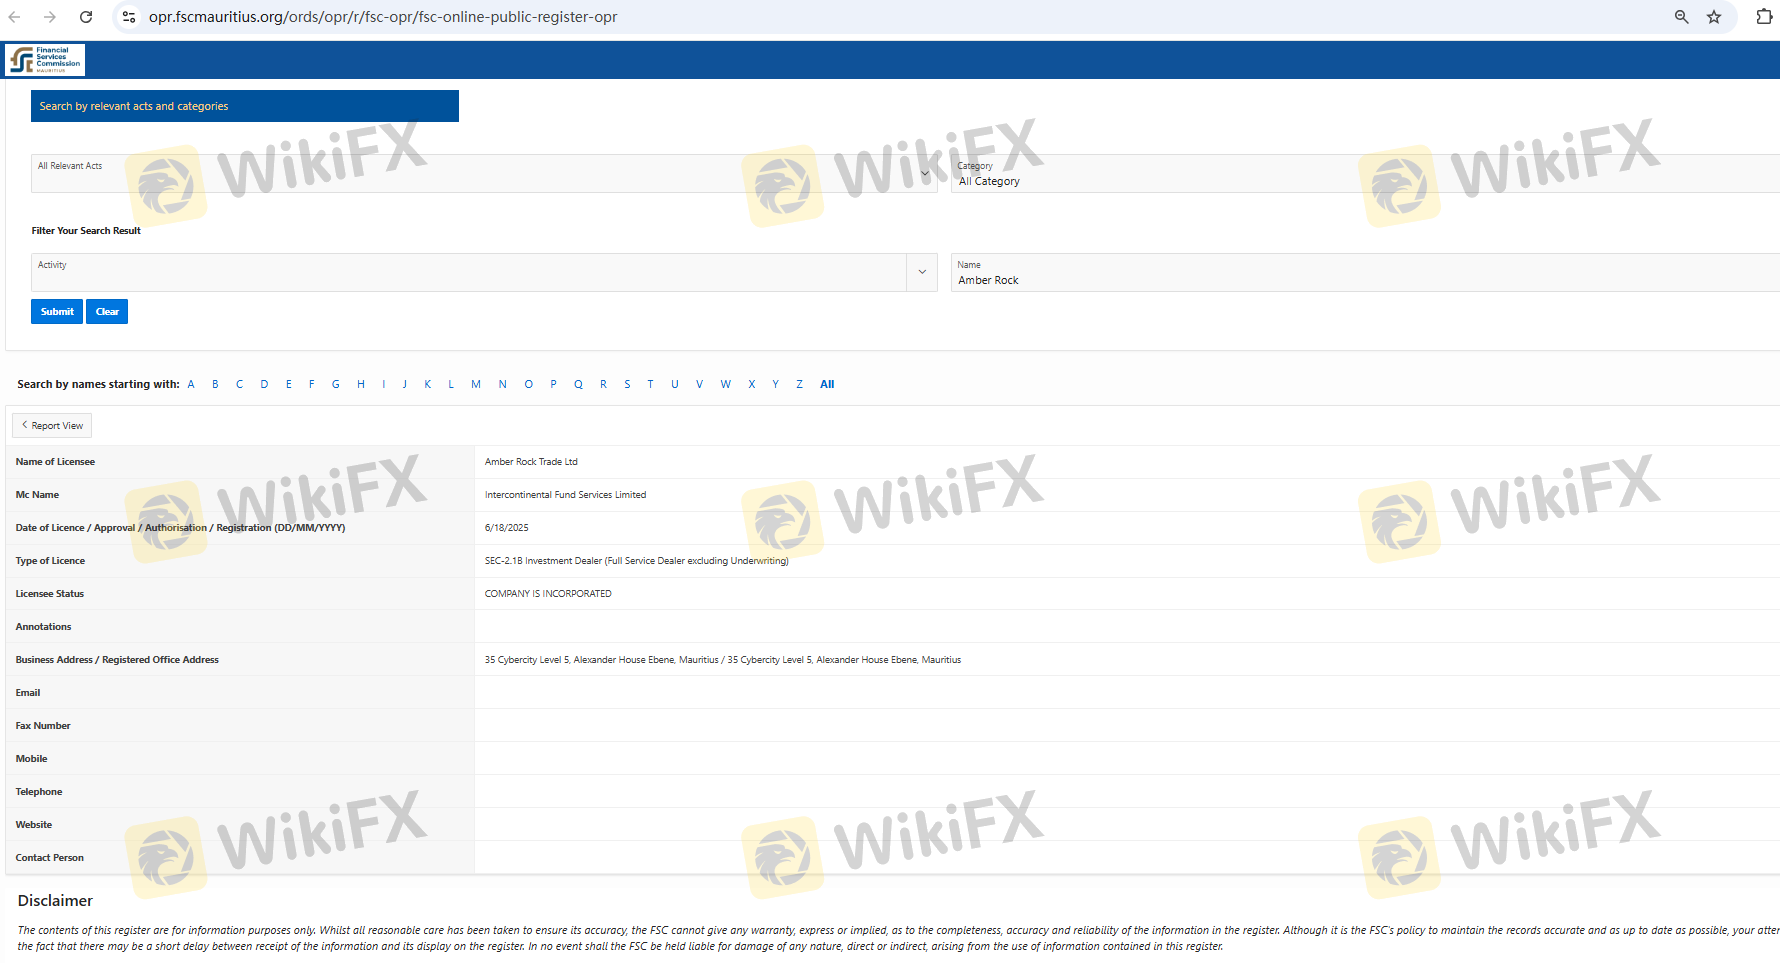This screenshot has width=1780, height=963.
Task: Filter names starting with W
Action: pyautogui.click(x=726, y=384)
